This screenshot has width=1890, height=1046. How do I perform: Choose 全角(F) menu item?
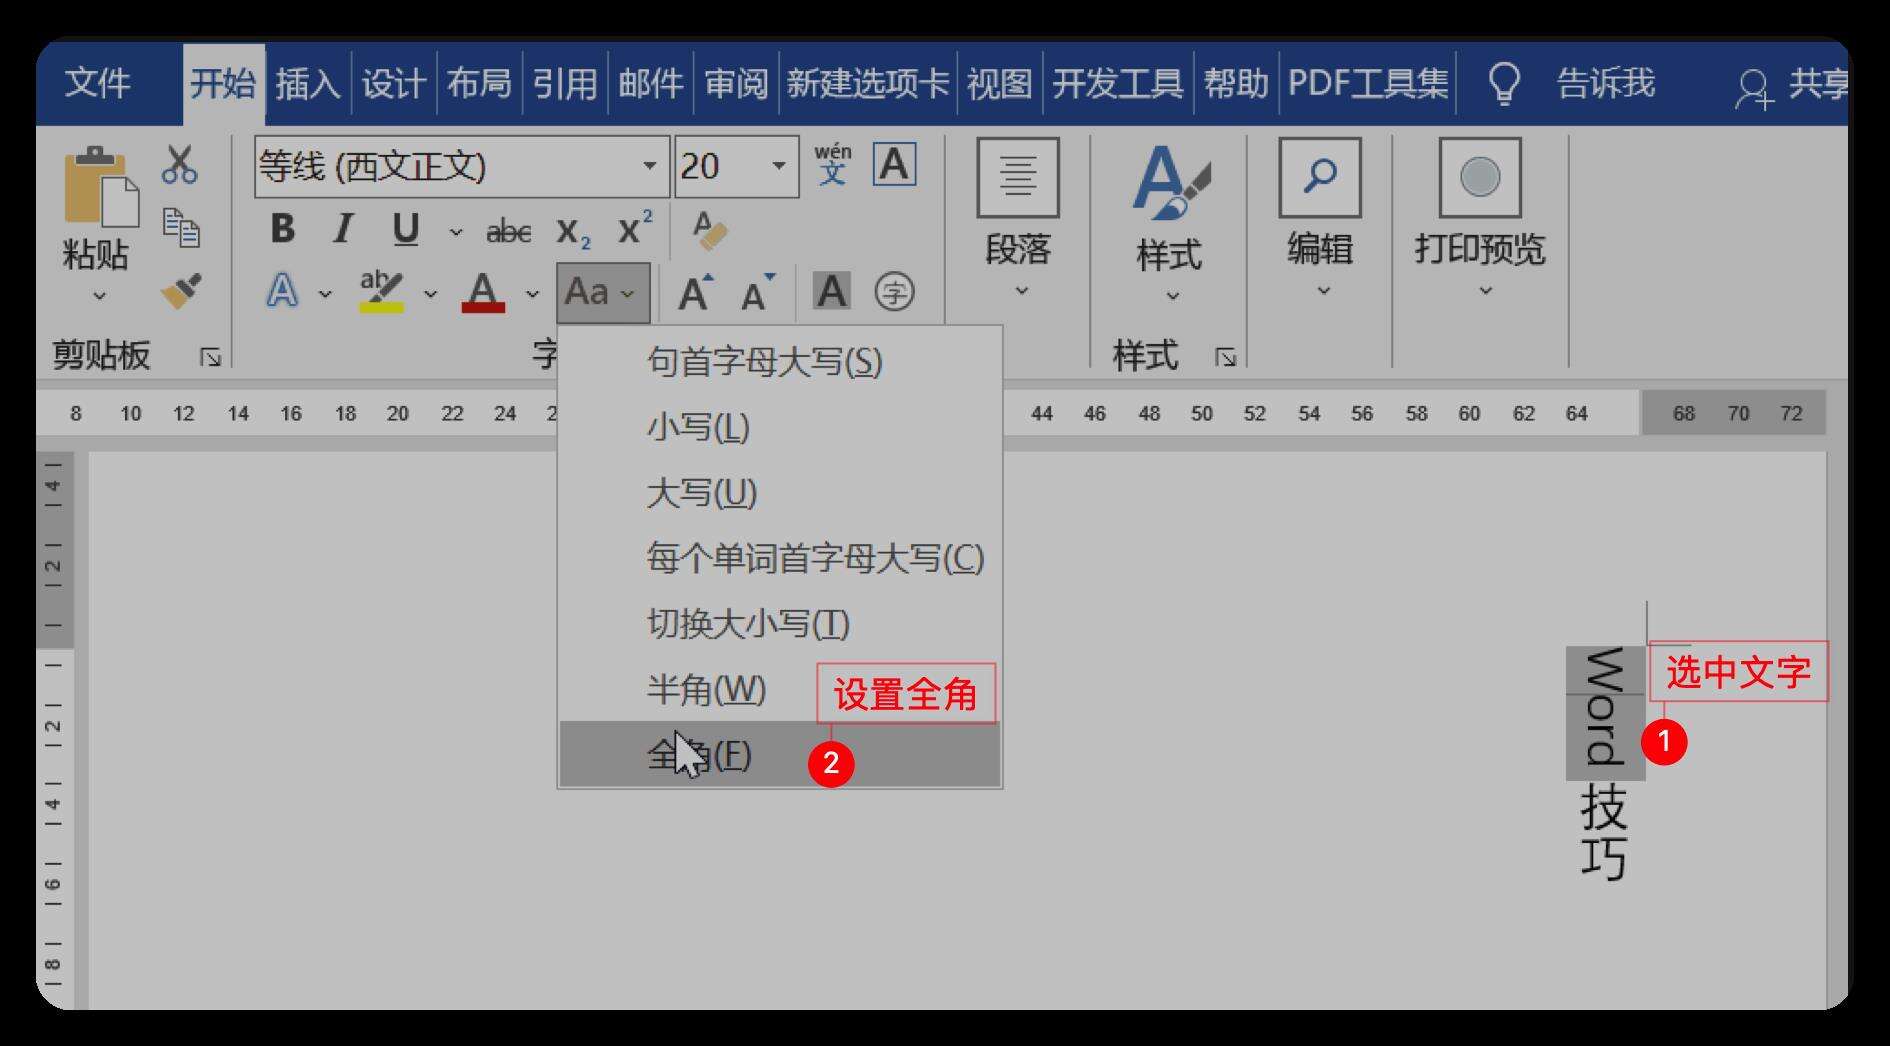[780, 755]
